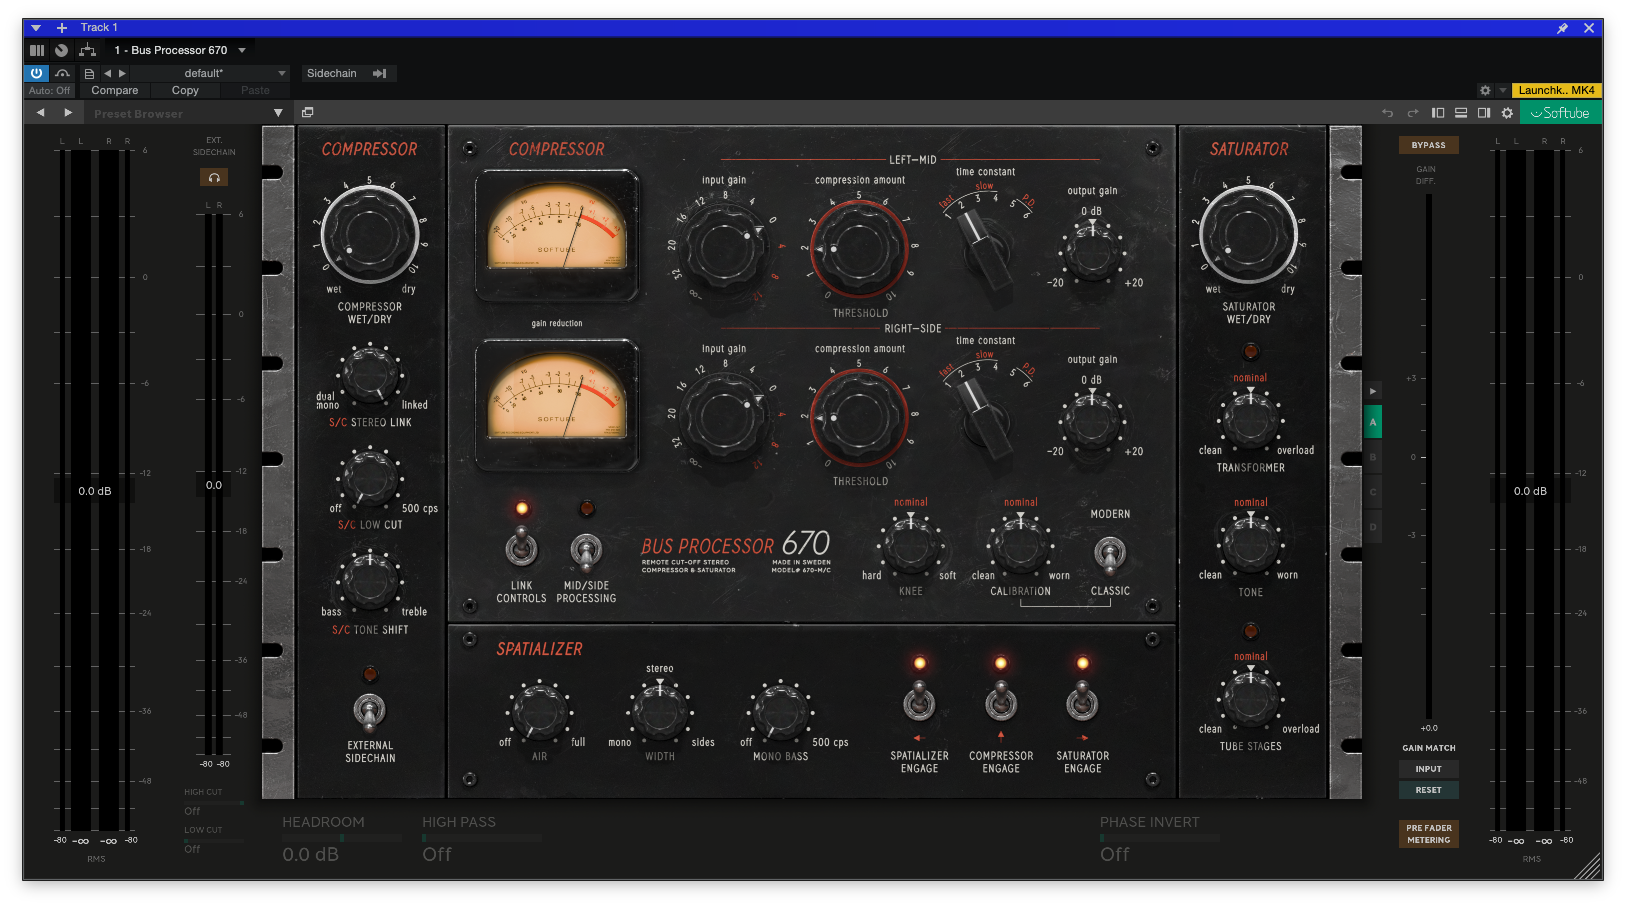Open the channel editor columns icon
This screenshot has height=907, width=1626.
click(37, 50)
